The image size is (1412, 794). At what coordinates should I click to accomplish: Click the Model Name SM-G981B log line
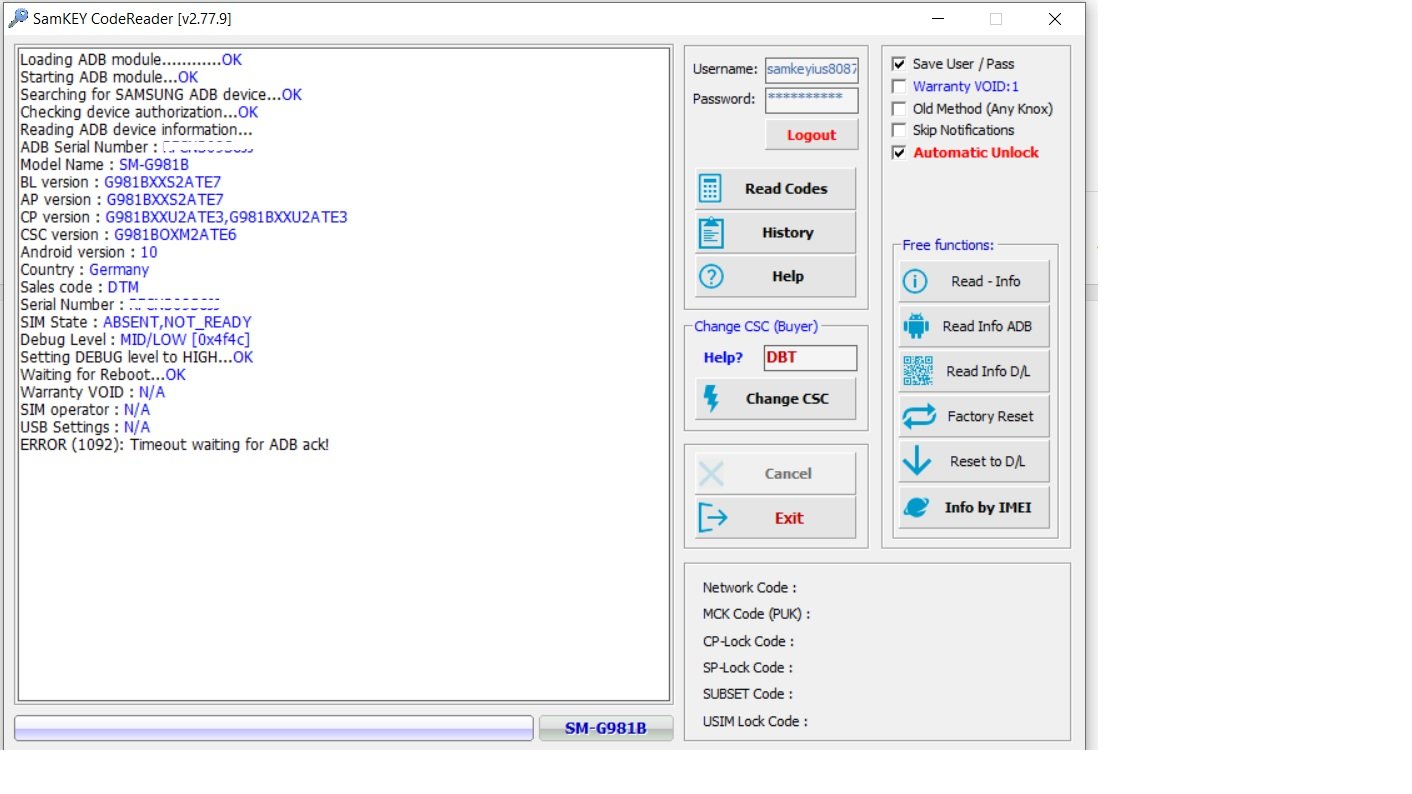click(105, 165)
